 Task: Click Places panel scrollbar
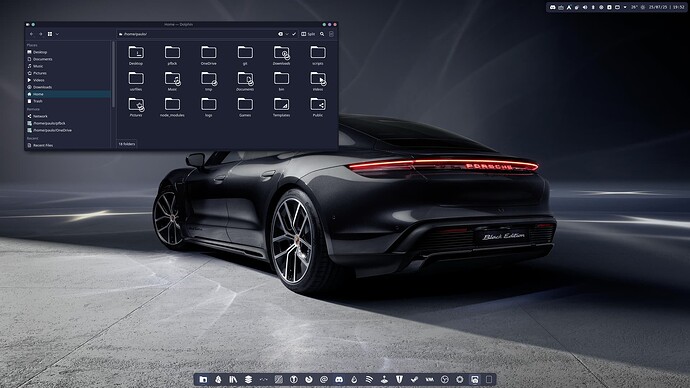point(113,75)
